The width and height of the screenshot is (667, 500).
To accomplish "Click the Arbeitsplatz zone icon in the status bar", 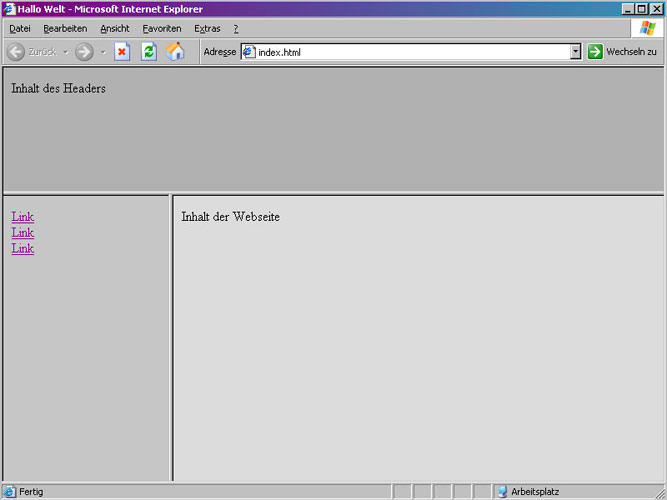I will (502, 491).
